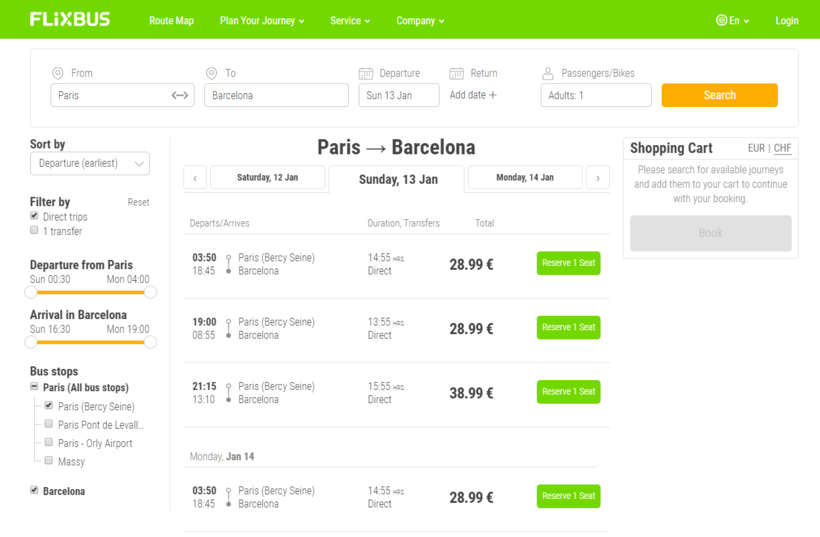
Task: Go to previous date with left arrow
Action: (x=195, y=178)
